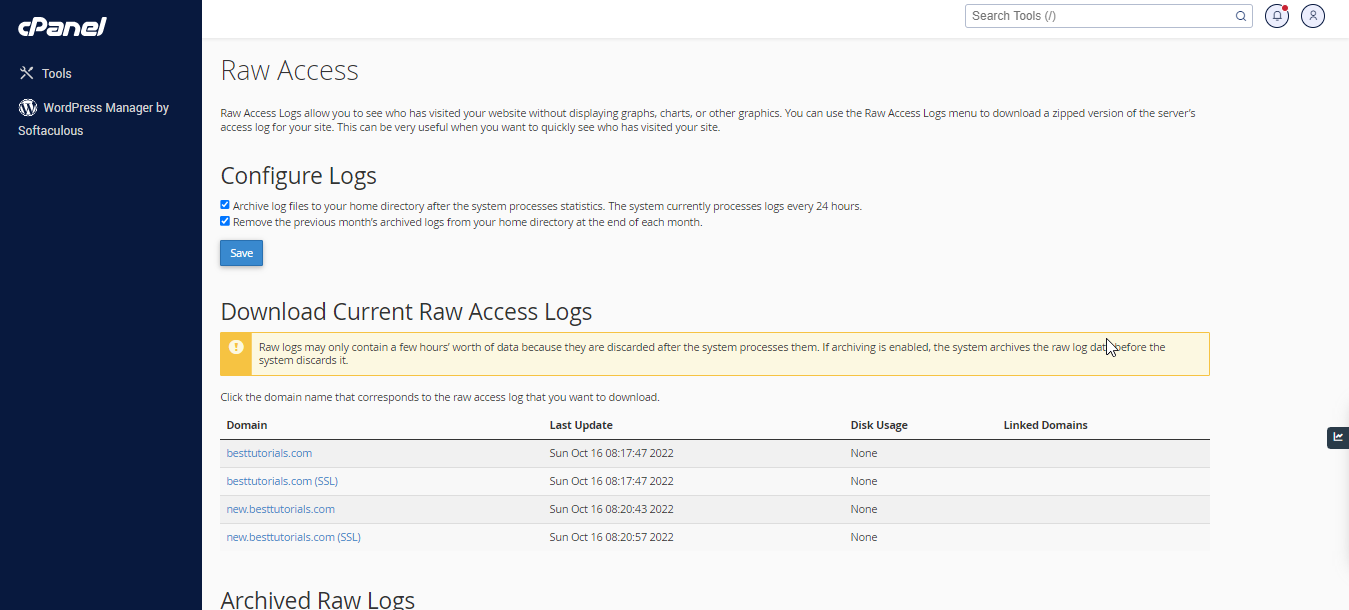Download besttutorials.com (SSL) log

[282, 481]
